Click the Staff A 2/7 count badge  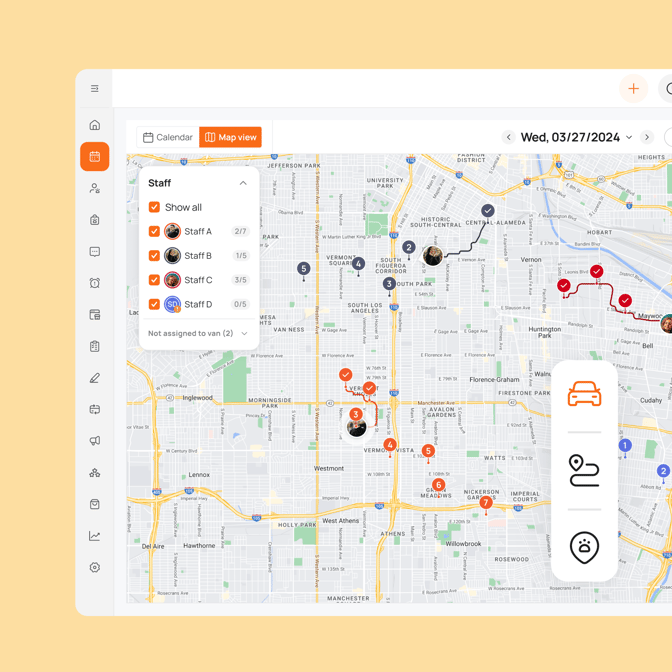click(240, 231)
